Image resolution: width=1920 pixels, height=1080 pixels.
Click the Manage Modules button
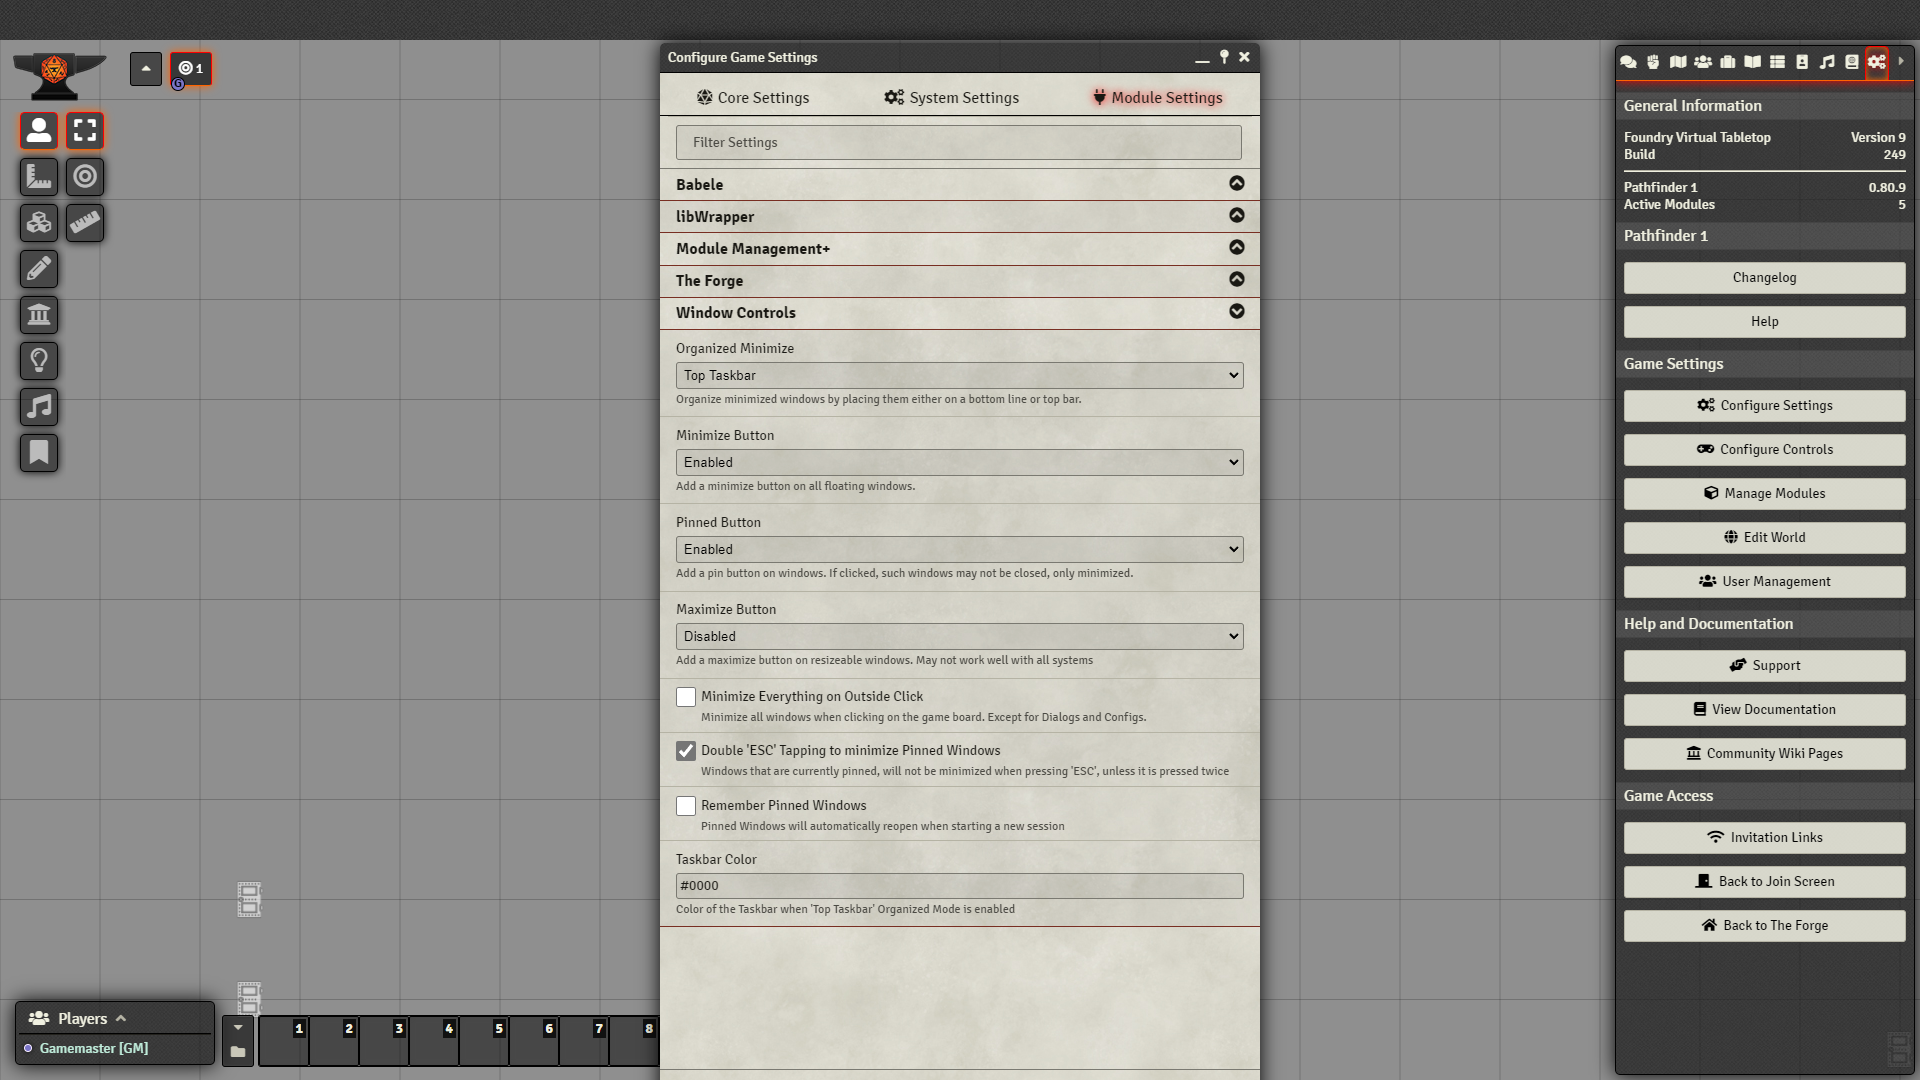(x=1763, y=493)
